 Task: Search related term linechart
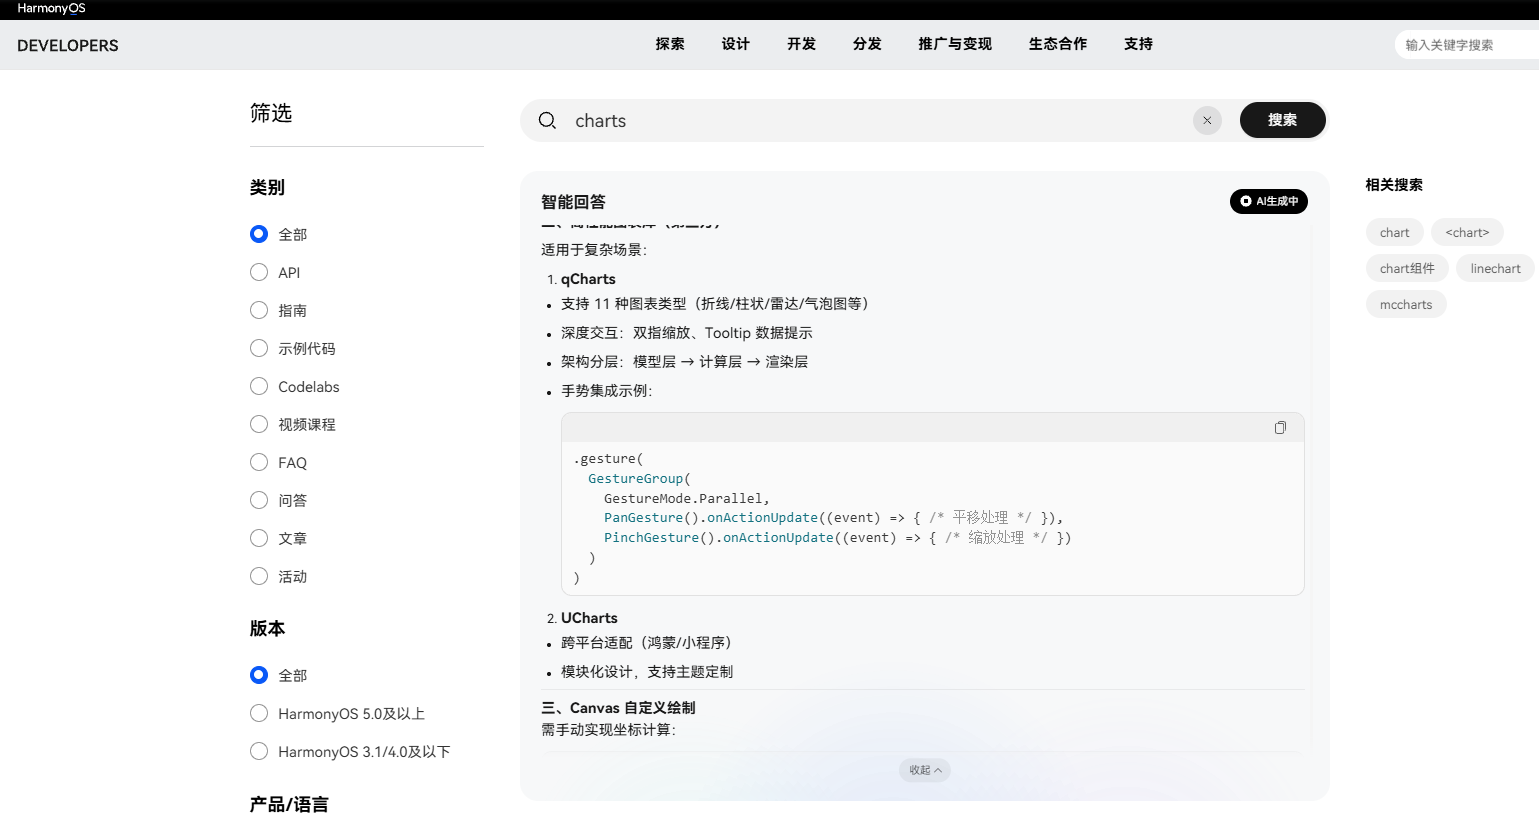[1495, 268]
